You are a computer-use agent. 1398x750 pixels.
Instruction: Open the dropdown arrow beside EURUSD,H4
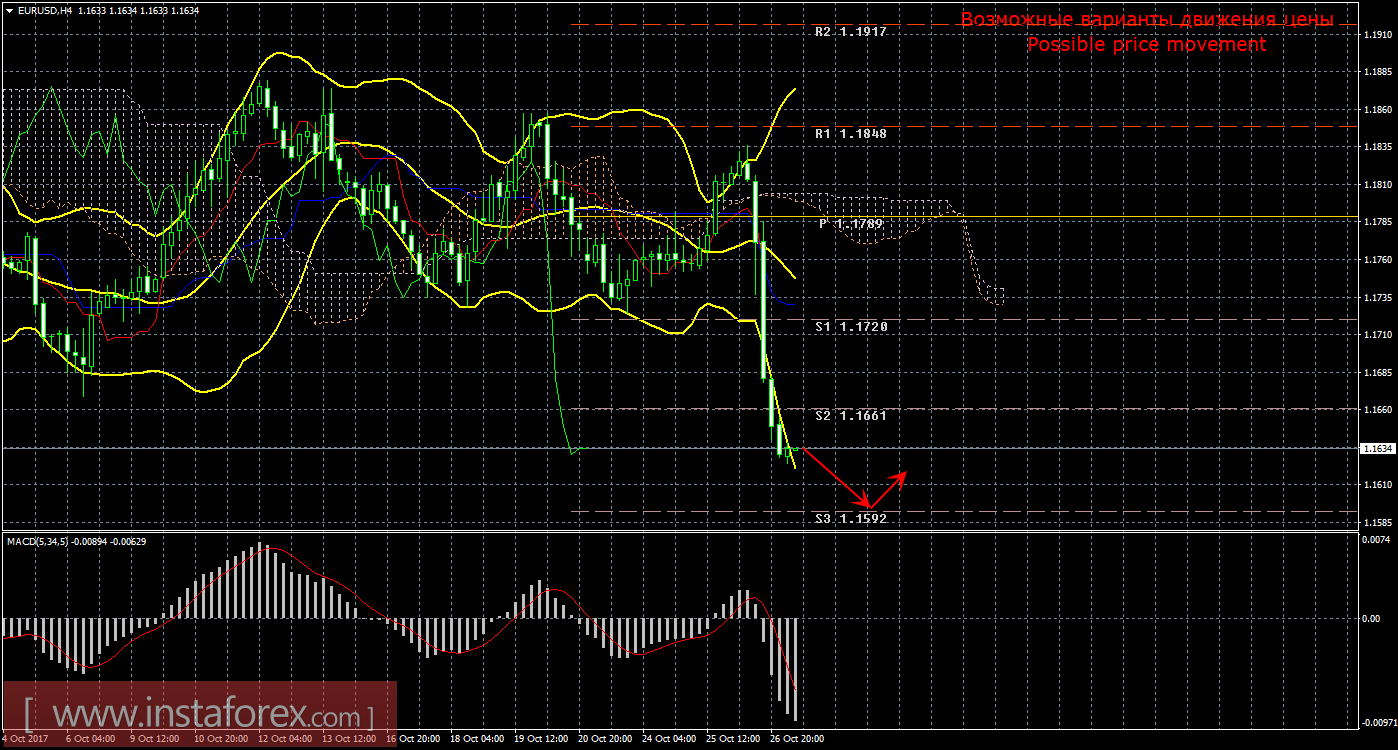[9, 10]
